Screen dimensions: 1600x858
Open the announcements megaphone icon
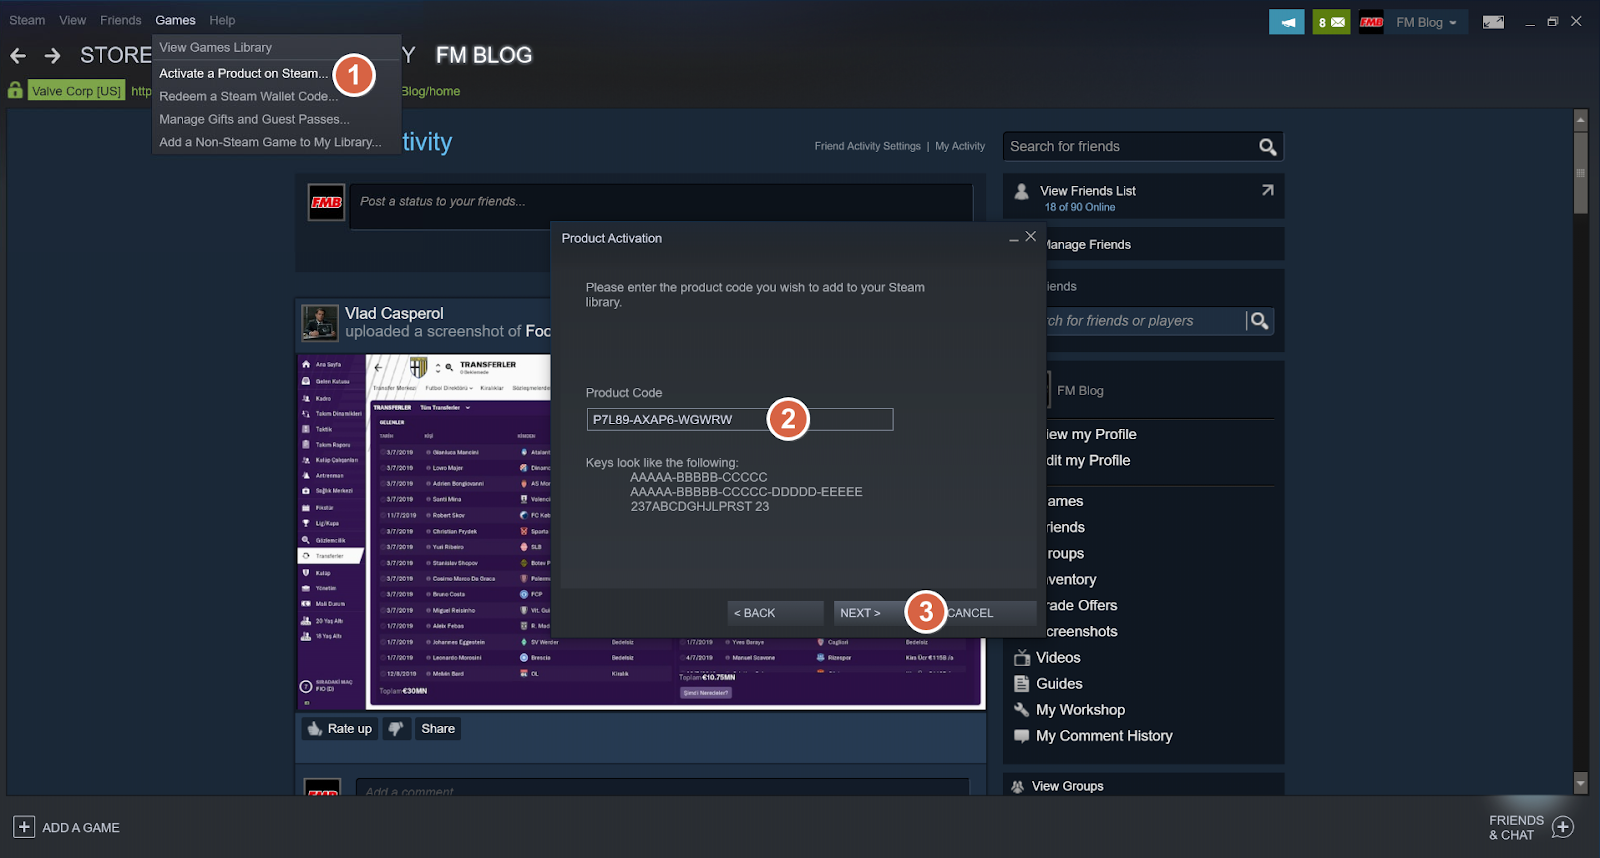click(1287, 22)
